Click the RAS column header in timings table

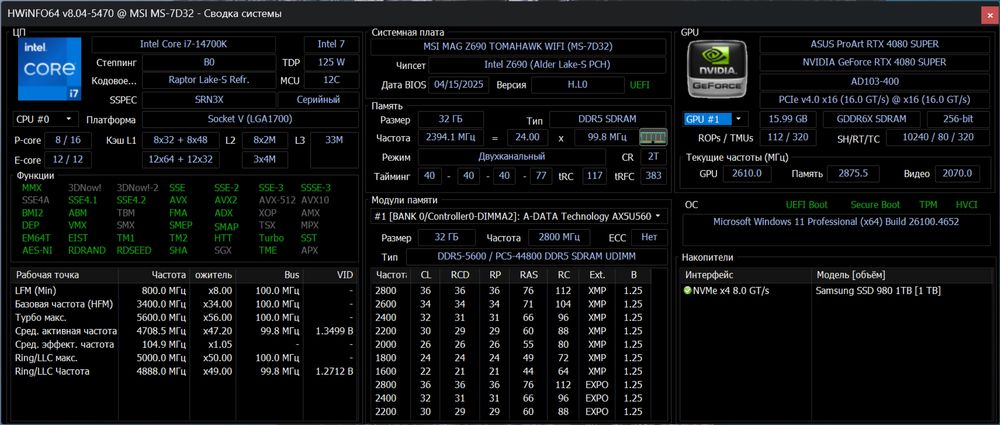(x=527, y=275)
